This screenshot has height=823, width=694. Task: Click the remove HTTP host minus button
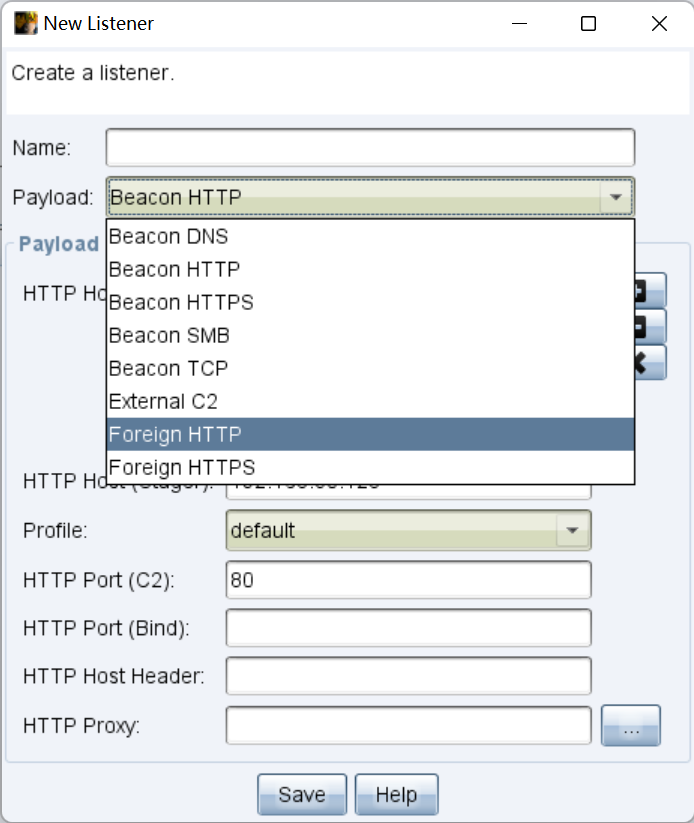click(650, 326)
